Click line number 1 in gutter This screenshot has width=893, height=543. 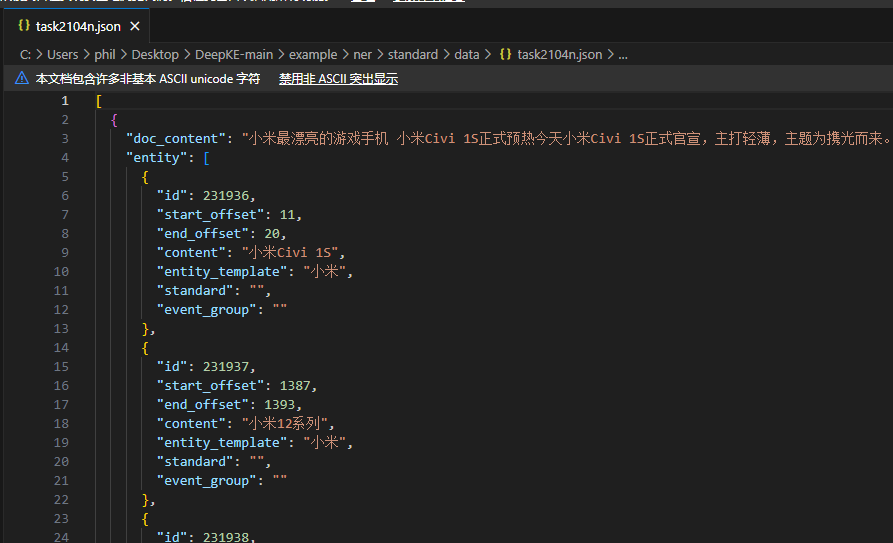click(65, 101)
